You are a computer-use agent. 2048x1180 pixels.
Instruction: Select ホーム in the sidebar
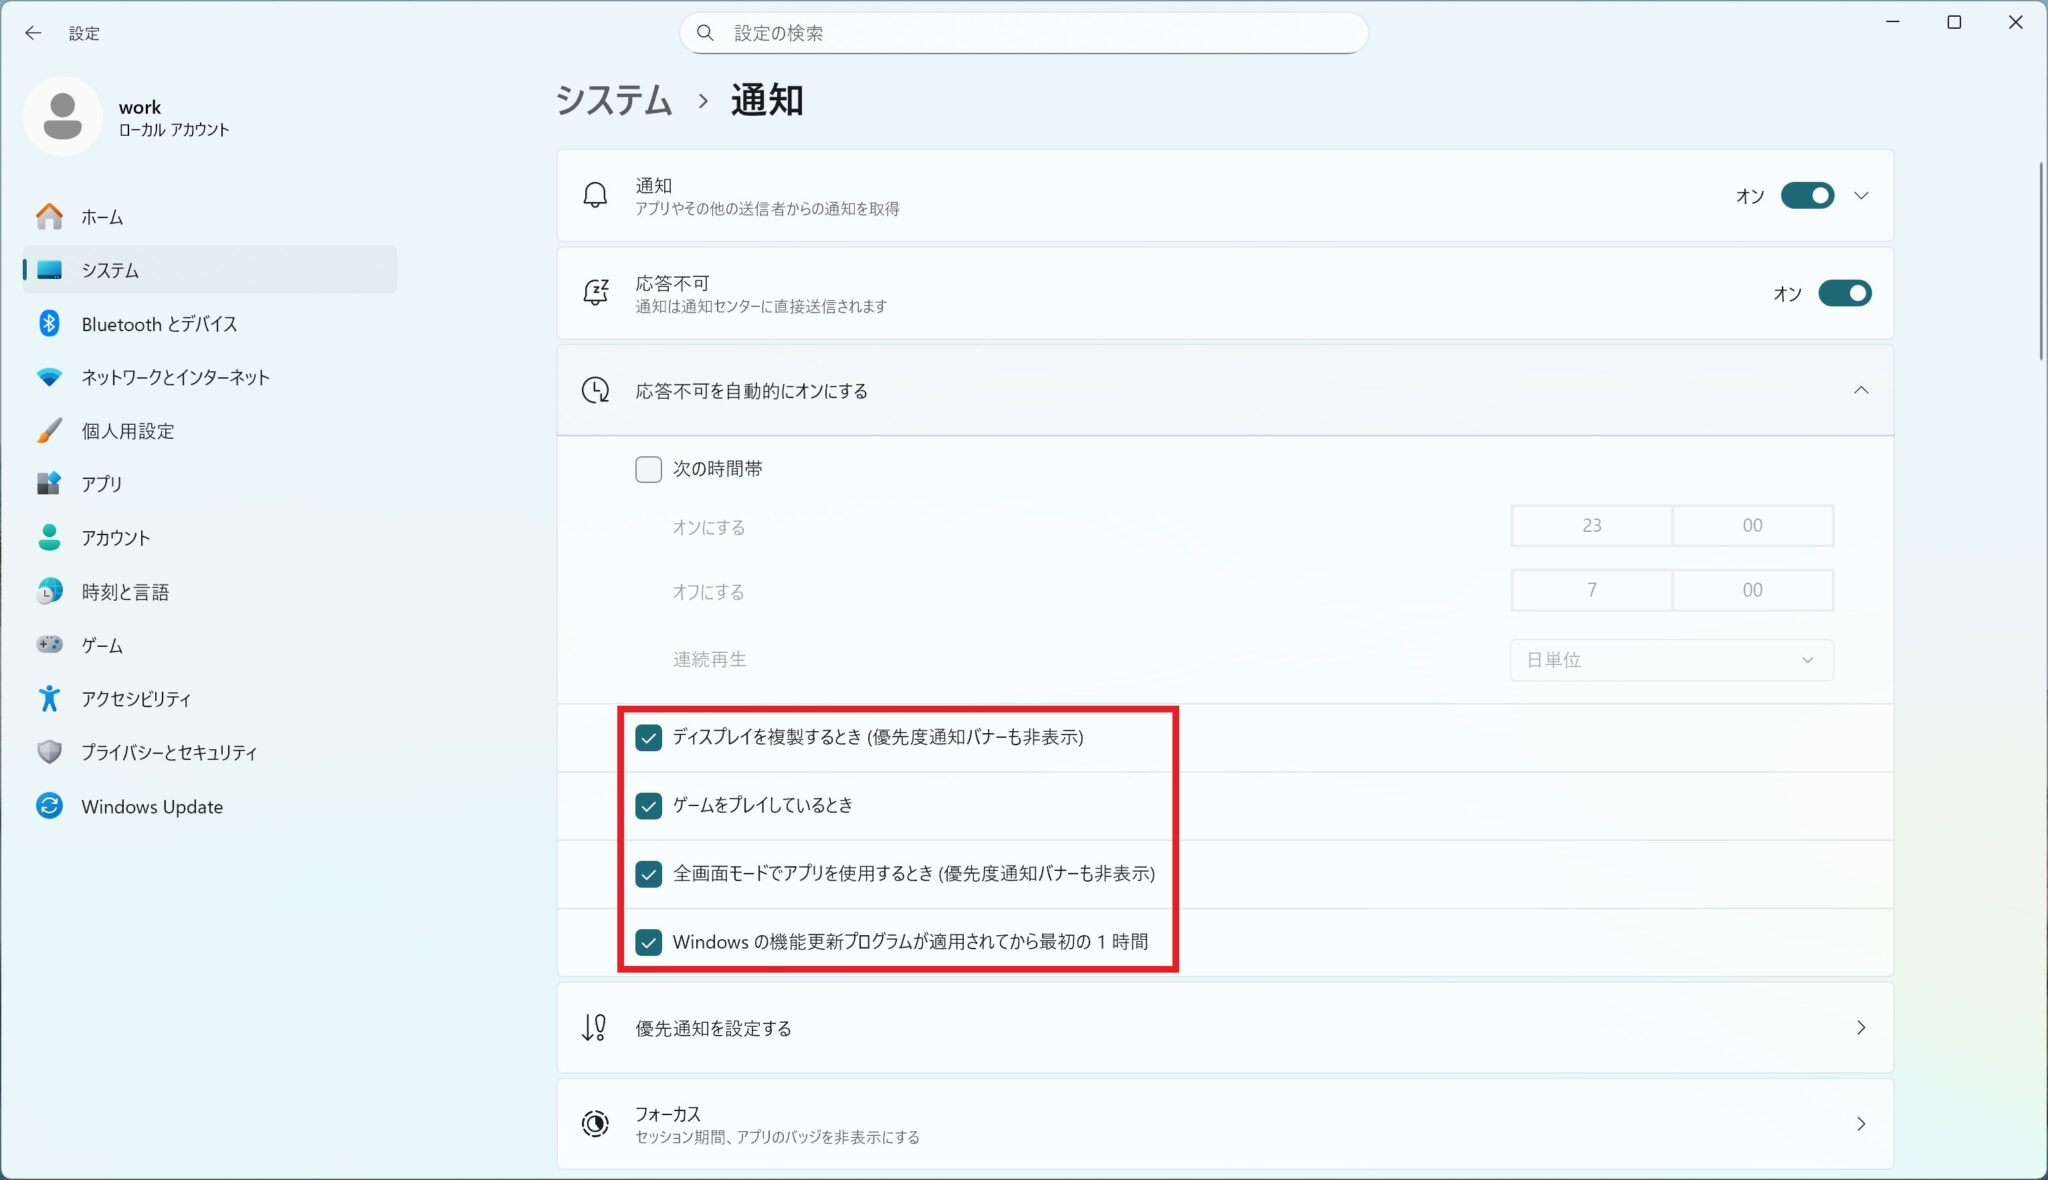[102, 217]
